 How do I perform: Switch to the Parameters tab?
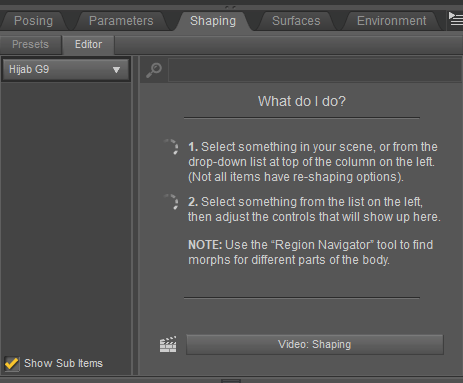tap(121, 21)
